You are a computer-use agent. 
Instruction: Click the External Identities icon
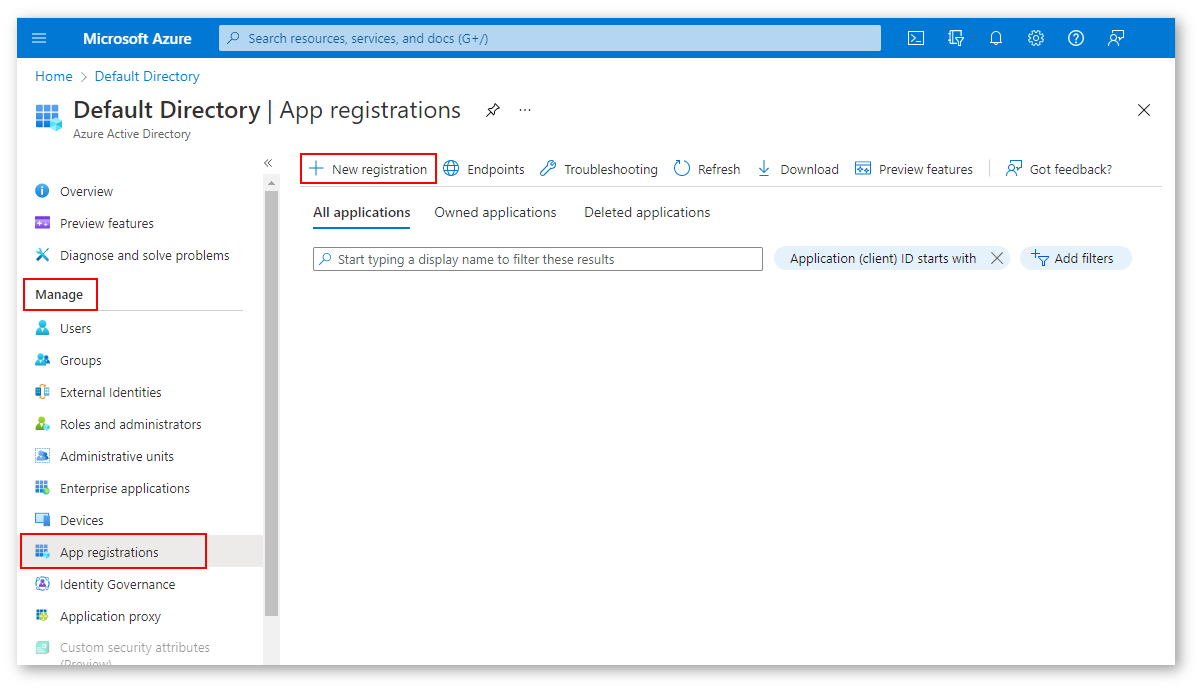tap(42, 392)
